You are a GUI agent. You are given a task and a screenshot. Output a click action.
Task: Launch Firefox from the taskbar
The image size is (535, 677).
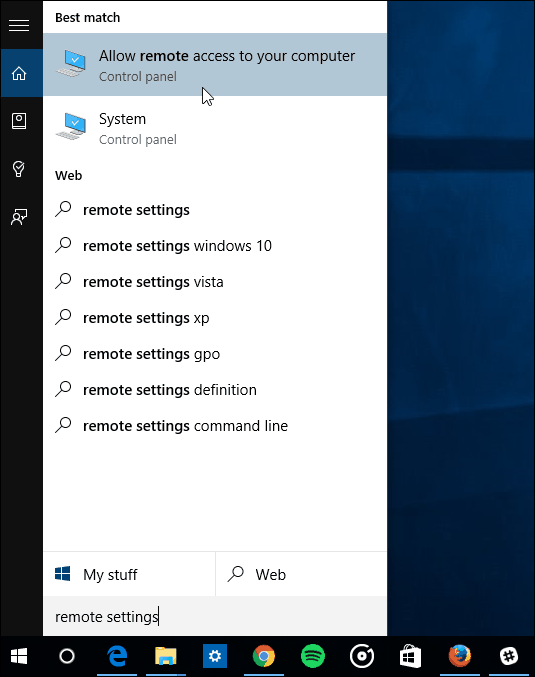coord(459,656)
